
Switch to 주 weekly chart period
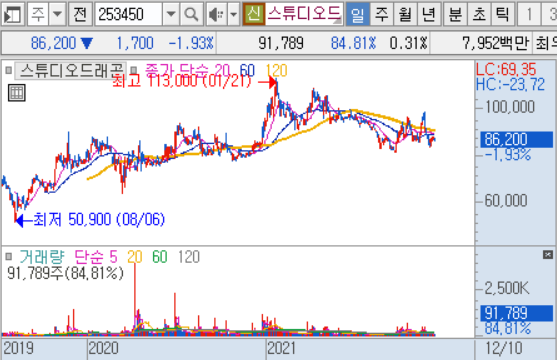click(382, 14)
